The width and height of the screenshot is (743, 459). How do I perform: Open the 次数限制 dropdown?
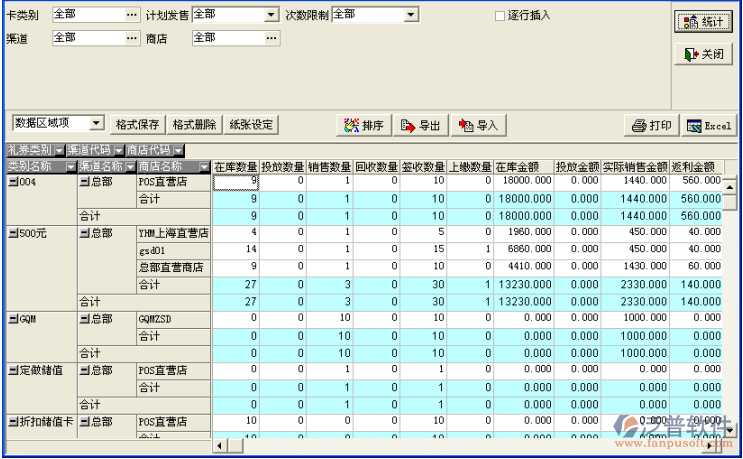[x=410, y=15]
